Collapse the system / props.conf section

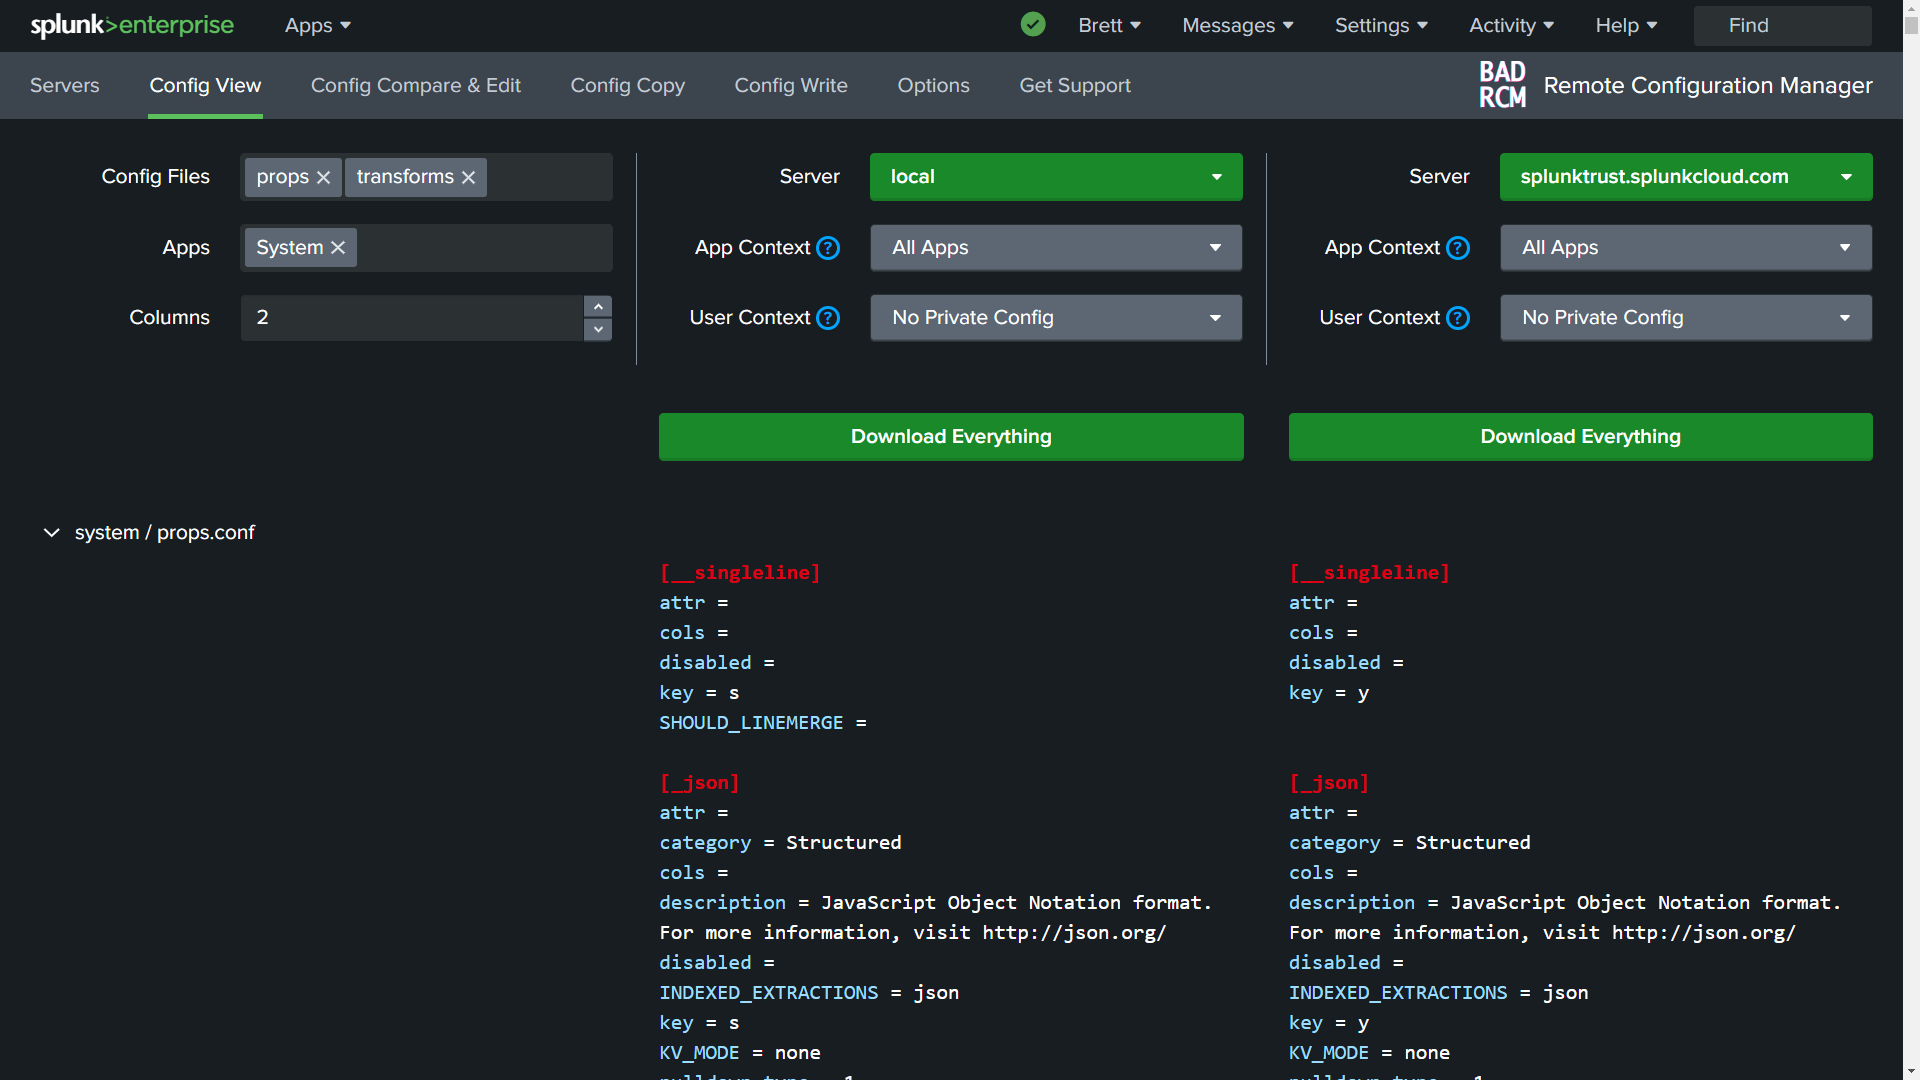tap(51, 533)
